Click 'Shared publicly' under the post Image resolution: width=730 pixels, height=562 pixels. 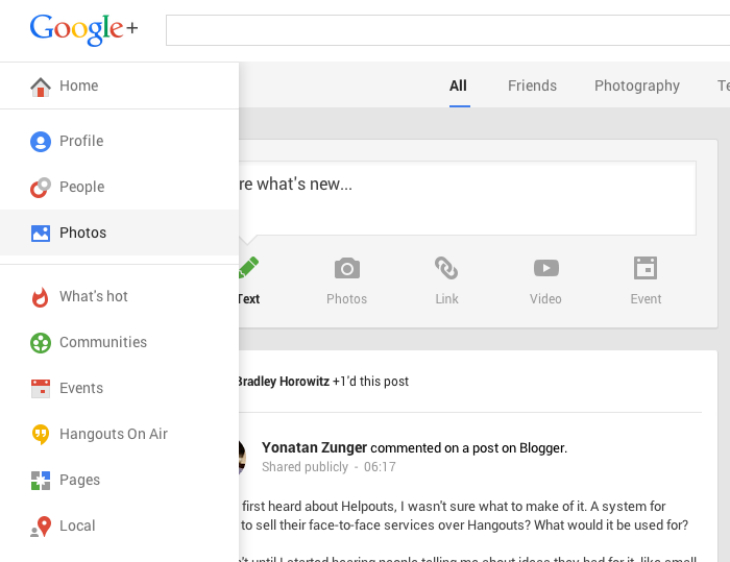point(305,467)
